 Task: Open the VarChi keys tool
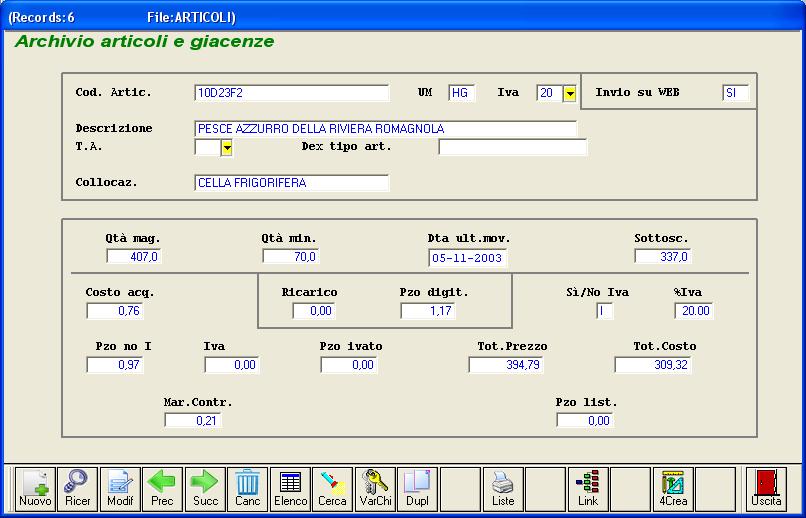click(x=375, y=489)
